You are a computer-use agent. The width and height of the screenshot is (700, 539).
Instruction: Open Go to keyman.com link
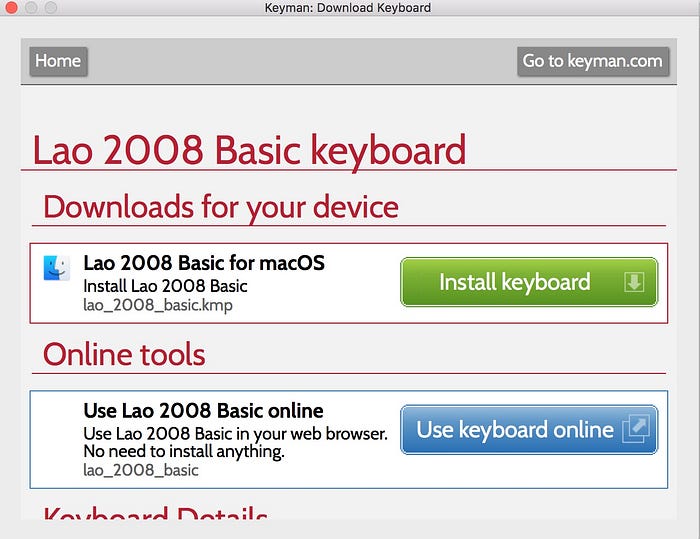[593, 61]
